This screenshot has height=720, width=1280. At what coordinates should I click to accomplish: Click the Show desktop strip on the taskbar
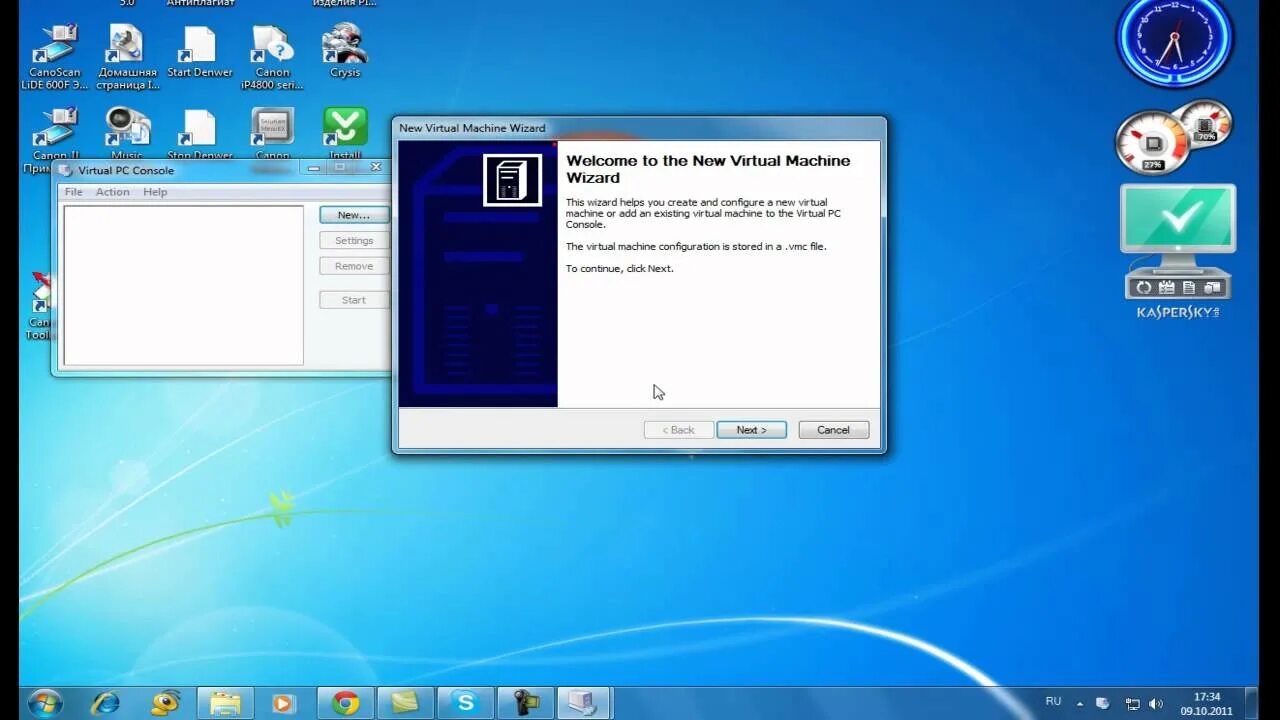pyautogui.click(x=1252, y=703)
